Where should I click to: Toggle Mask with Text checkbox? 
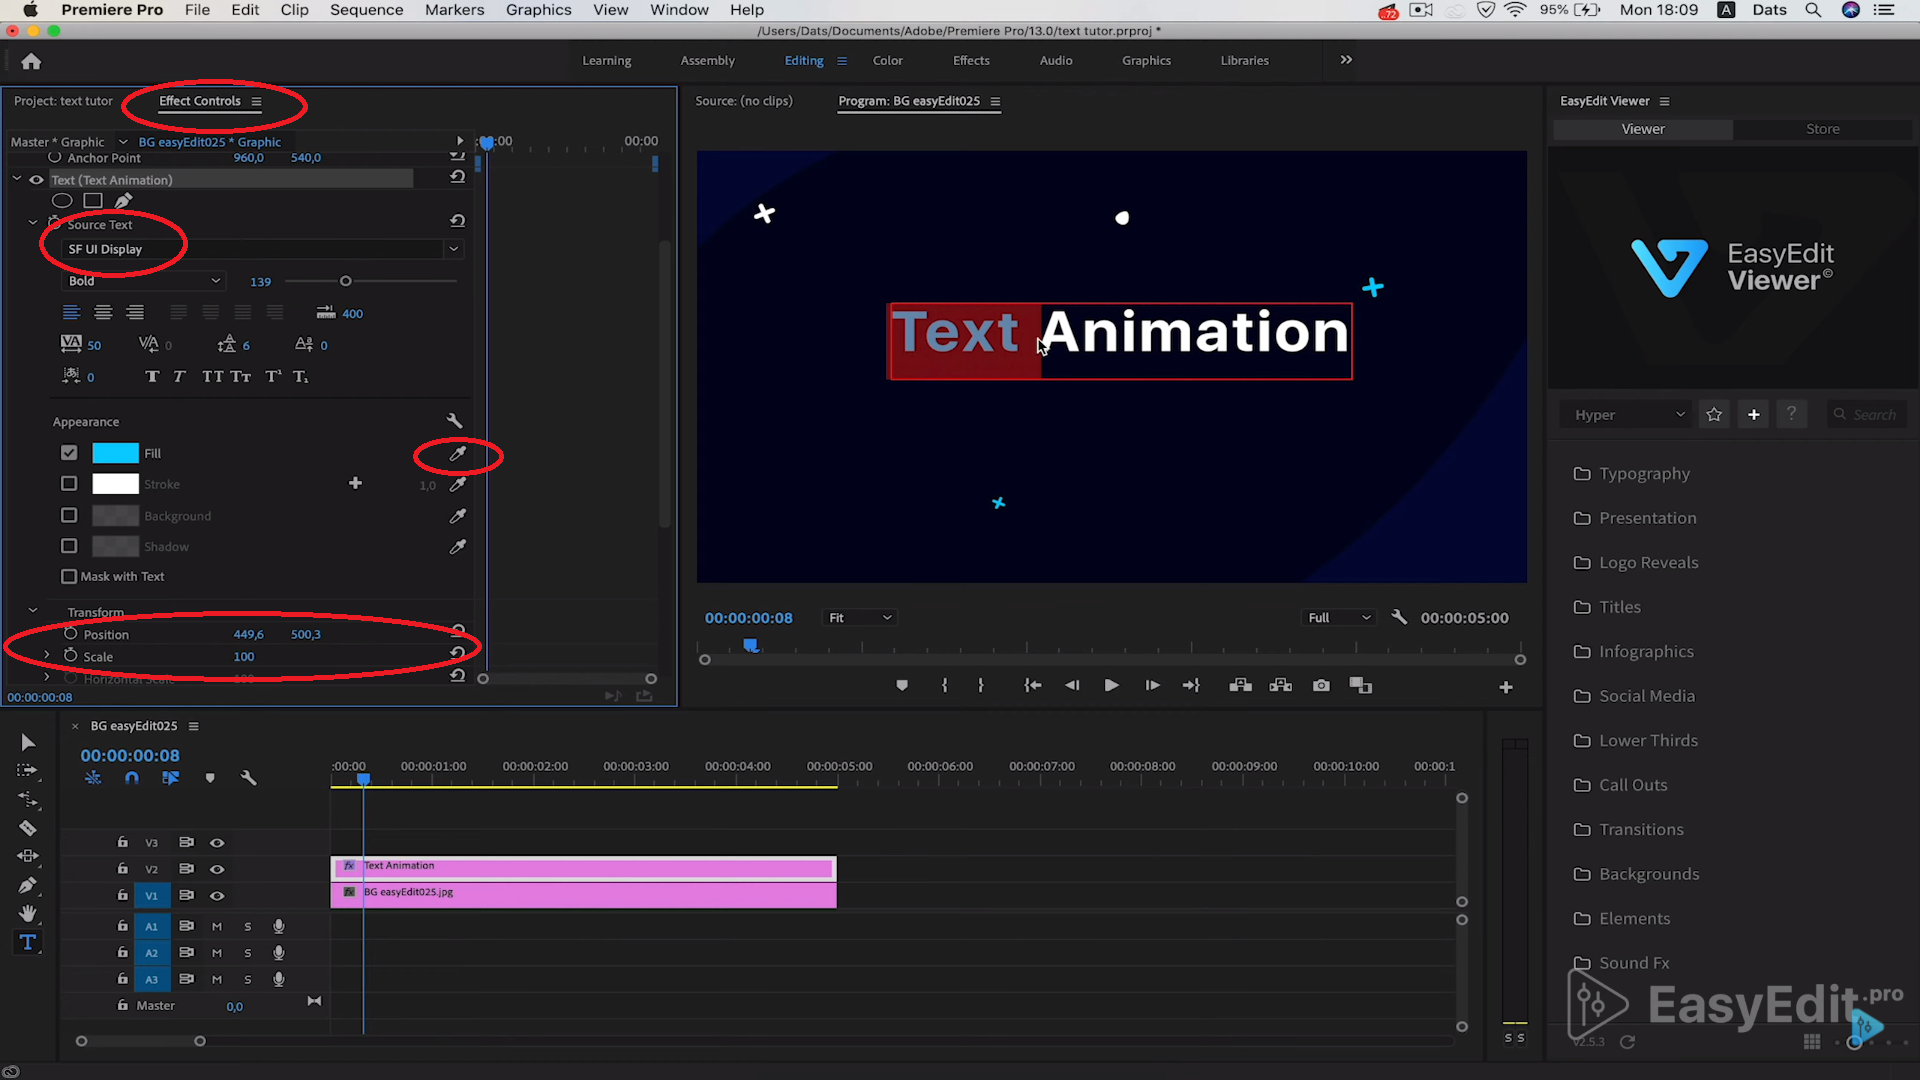pyautogui.click(x=69, y=575)
